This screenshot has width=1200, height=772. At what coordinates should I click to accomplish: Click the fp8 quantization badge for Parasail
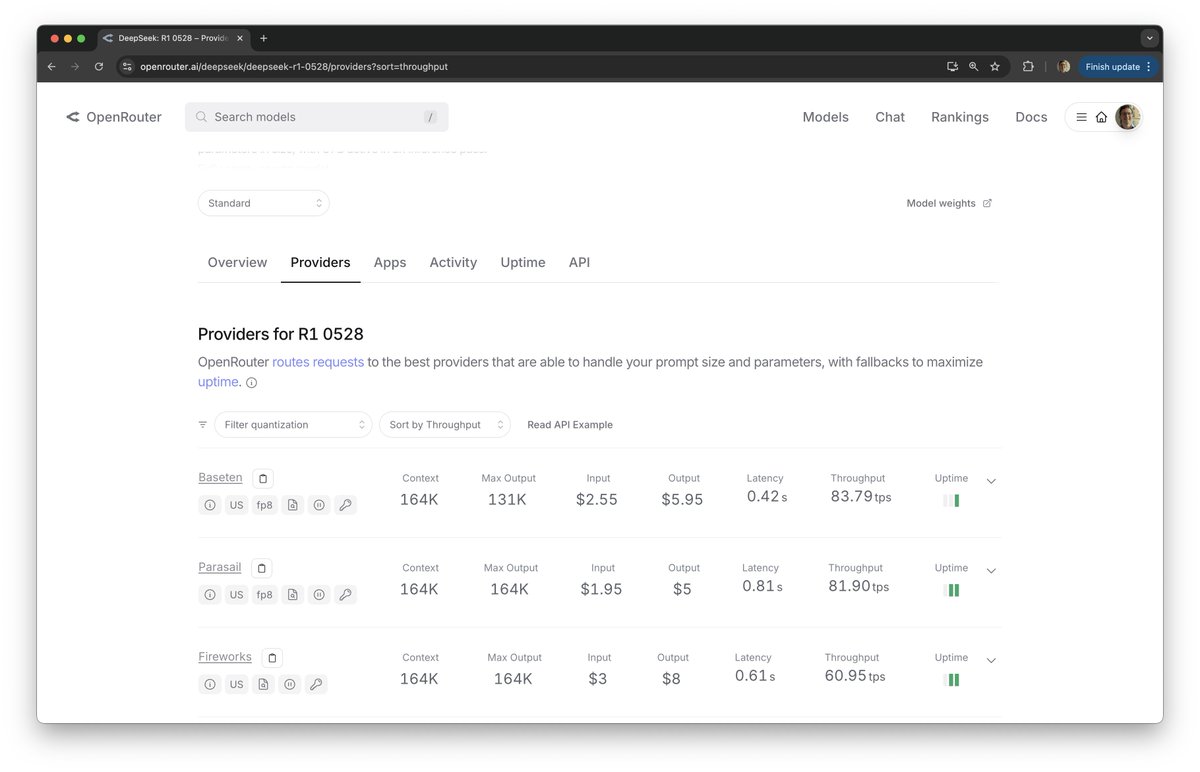[264, 594]
